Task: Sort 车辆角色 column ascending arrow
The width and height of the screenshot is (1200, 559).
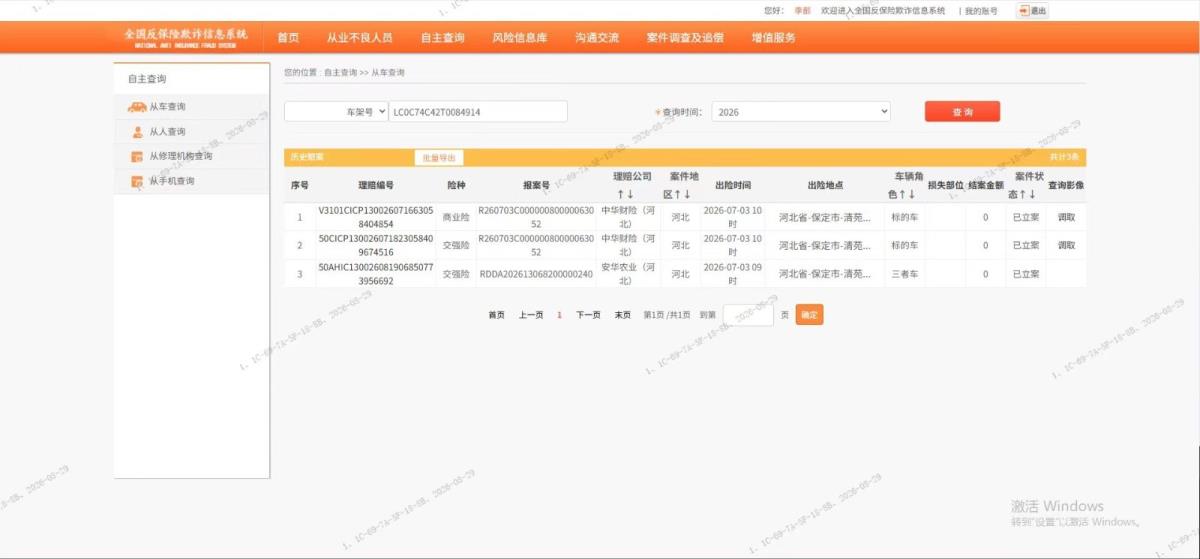Action: click(x=902, y=194)
